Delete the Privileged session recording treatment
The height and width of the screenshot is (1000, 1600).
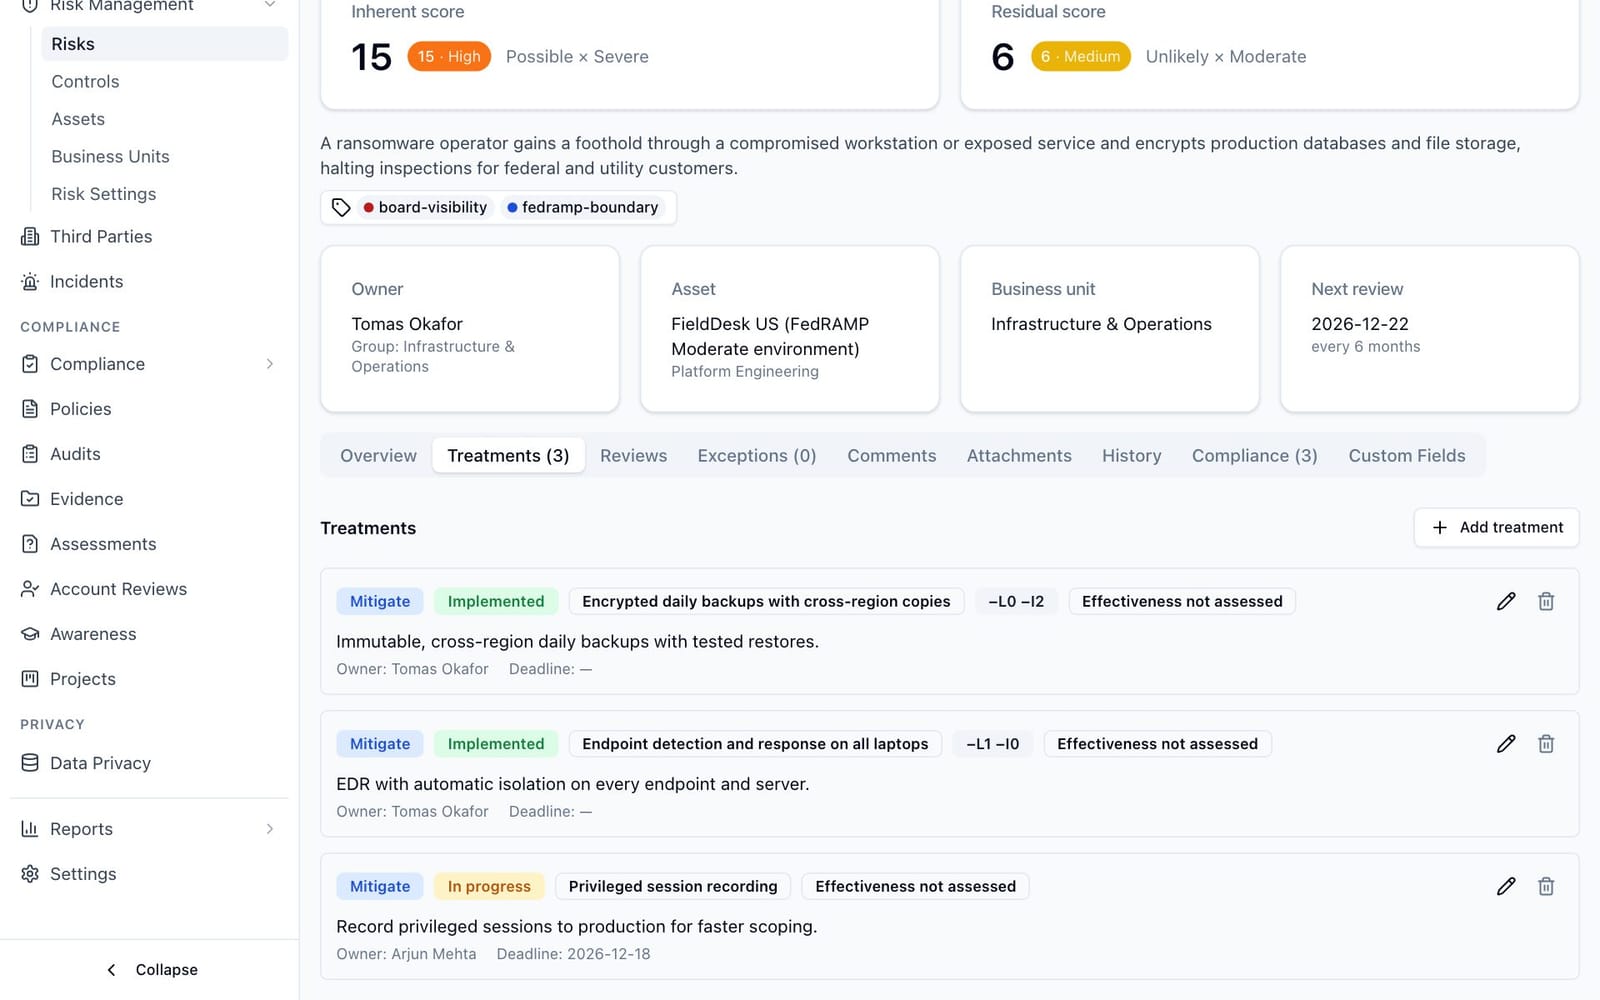1546,886
